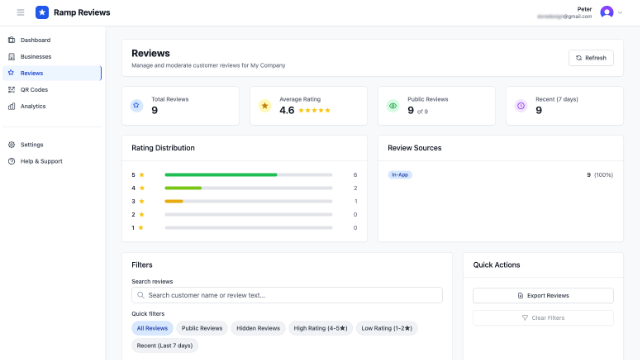640x360 pixels.
Task: Click the Review Sources heading
Action: pos(414,148)
